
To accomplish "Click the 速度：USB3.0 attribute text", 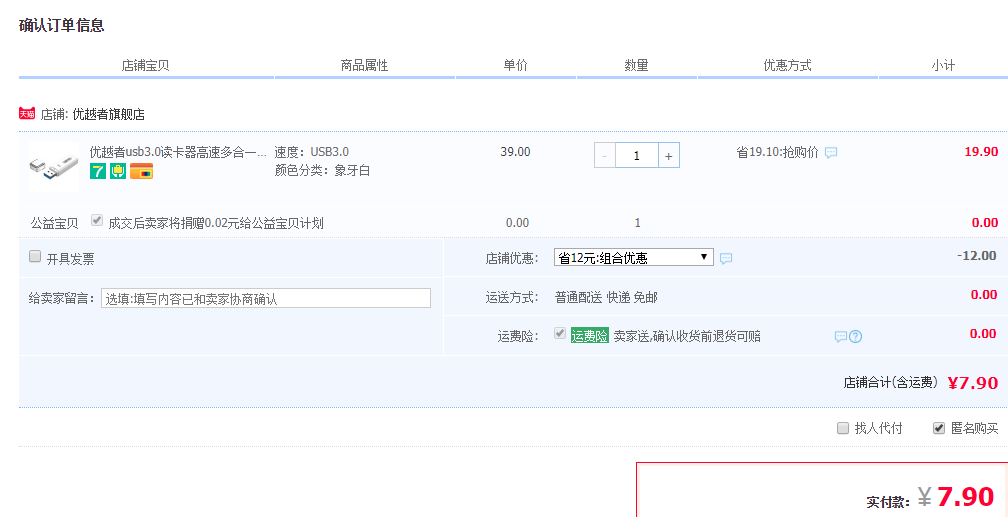I will pyautogui.click(x=312, y=152).
